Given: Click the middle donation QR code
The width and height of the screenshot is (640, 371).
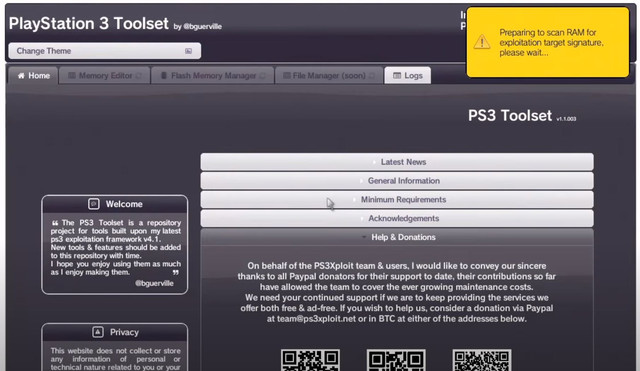Looking at the screenshot, I should pos(396,360).
